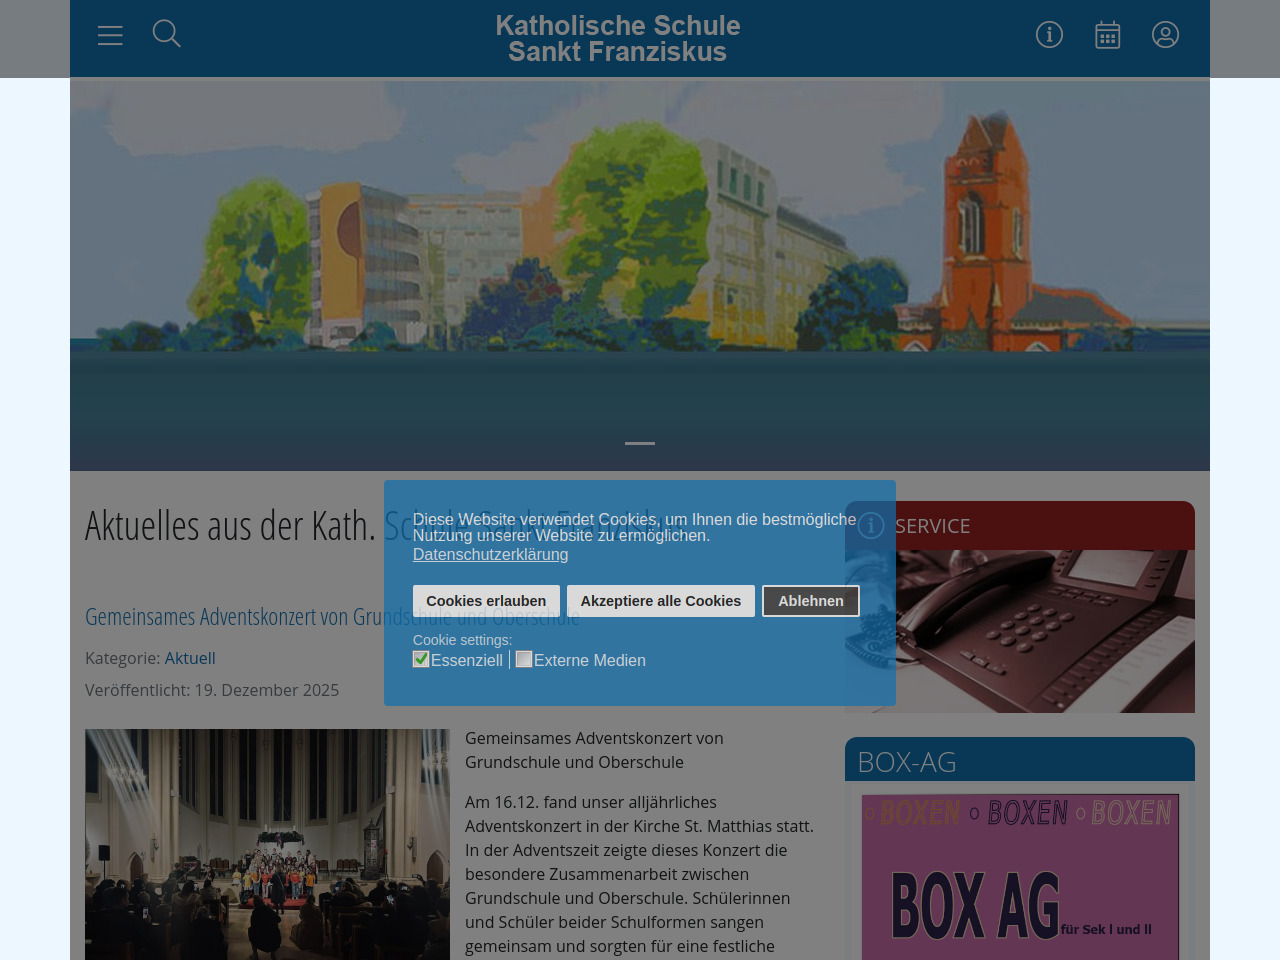The height and width of the screenshot is (960, 1280).
Task: Open the hamburger navigation menu
Action: click(x=110, y=35)
